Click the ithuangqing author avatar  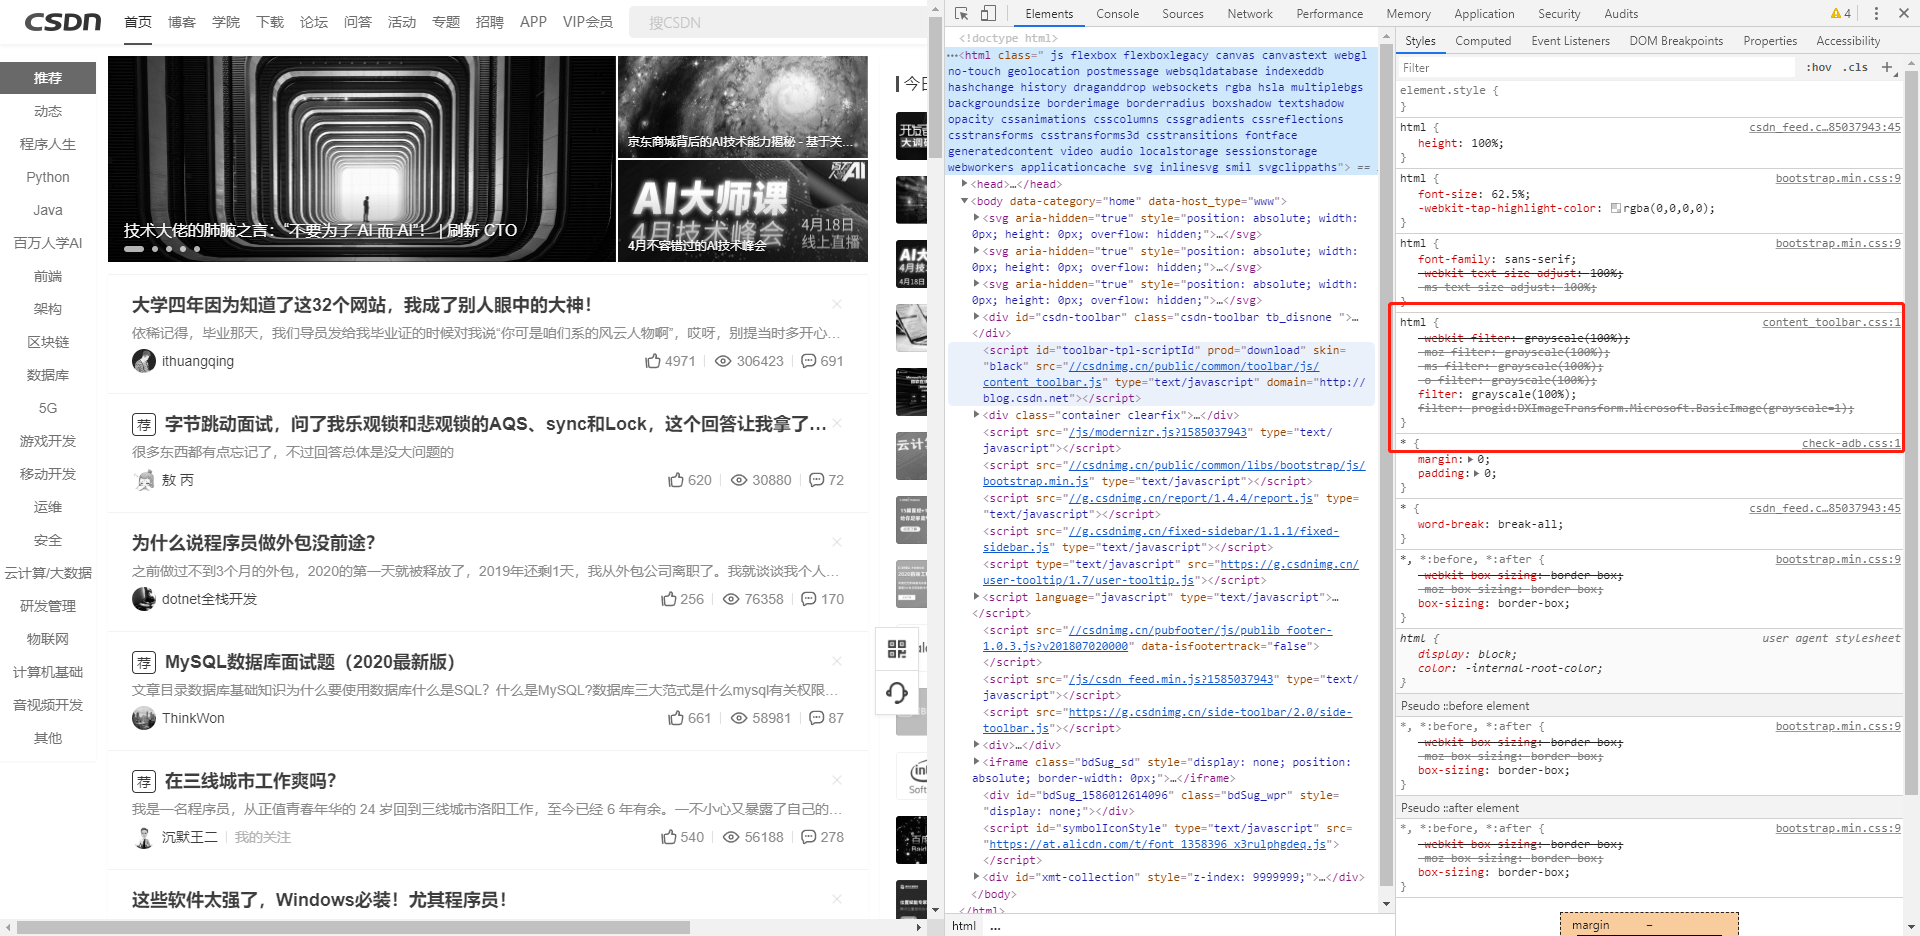point(144,361)
